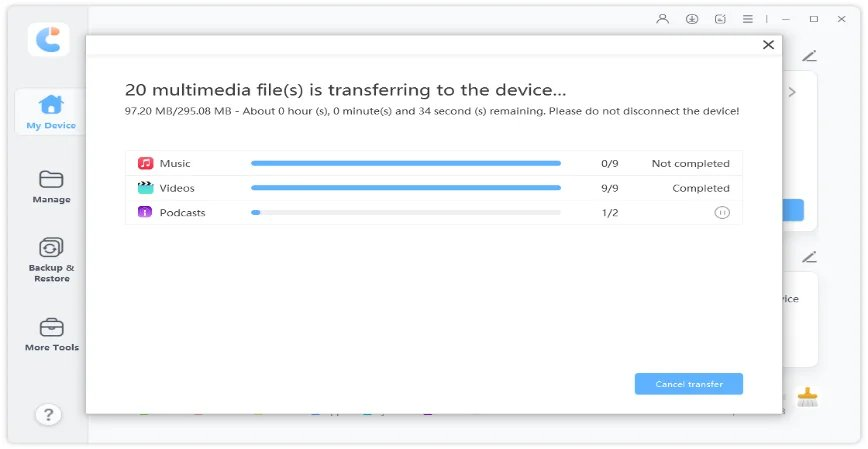Click the Cancel transfer button
868x449 pixels.
[688, 384]
